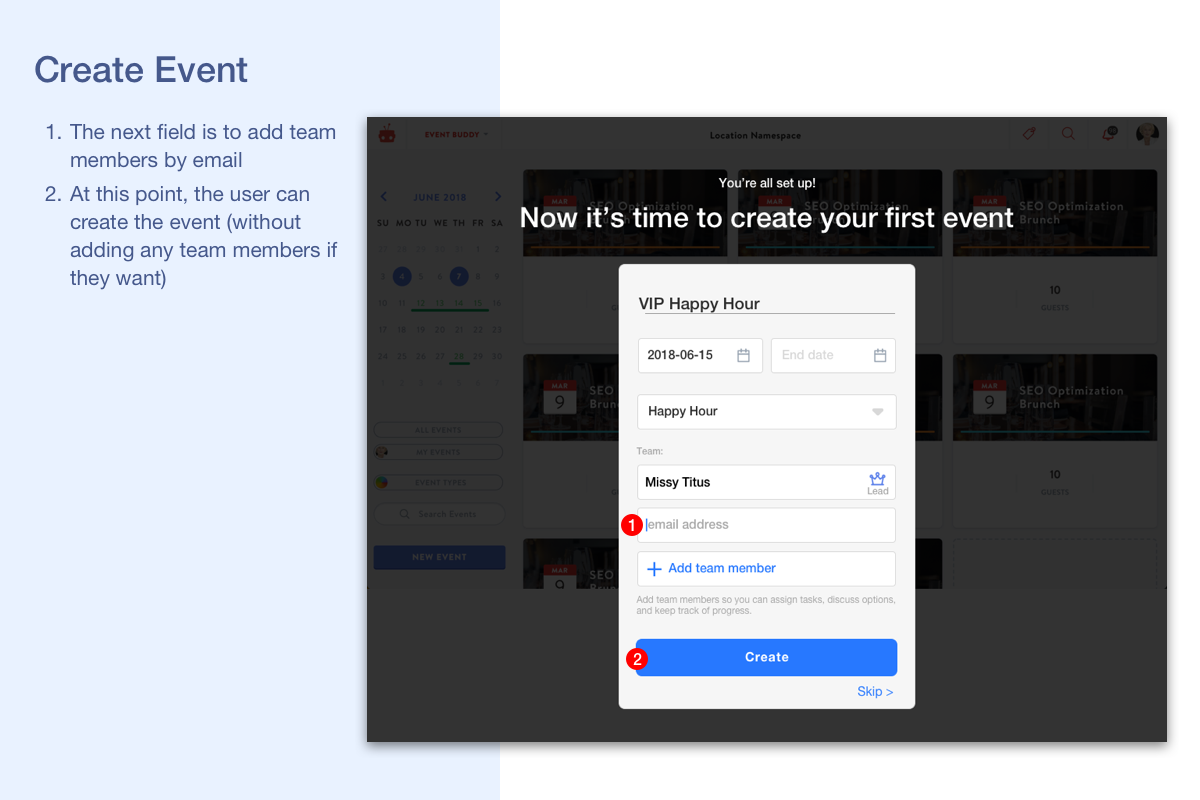Click the plus icon to add member
The height and width of the screenshot is (800, 1200).
(x=654, y=569)
